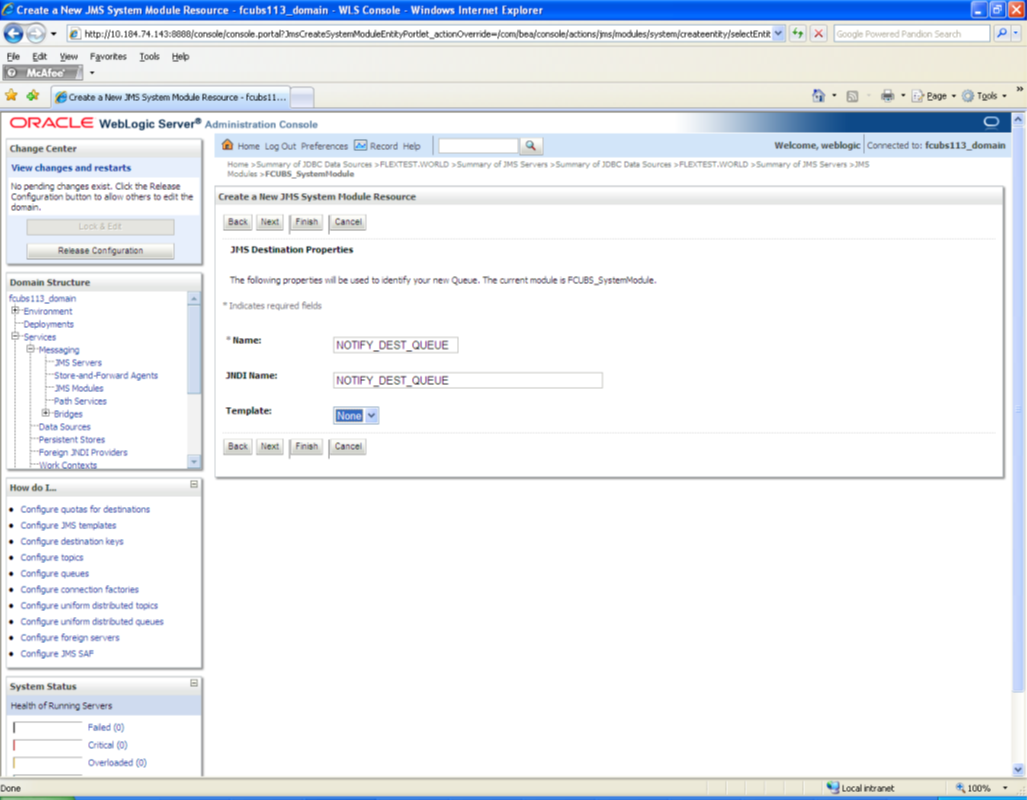Click the console search magnifier button
This screenshot has height=800, width=1027.
[x=531, y=145]
